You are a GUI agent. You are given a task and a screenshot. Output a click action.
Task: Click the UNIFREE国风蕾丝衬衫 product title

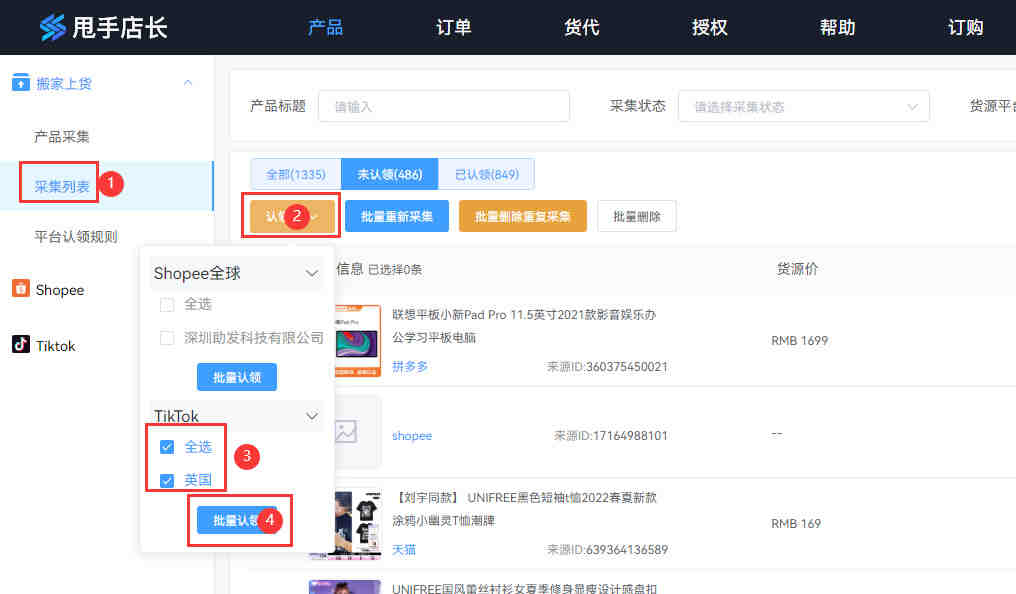[x=524, y=588]
